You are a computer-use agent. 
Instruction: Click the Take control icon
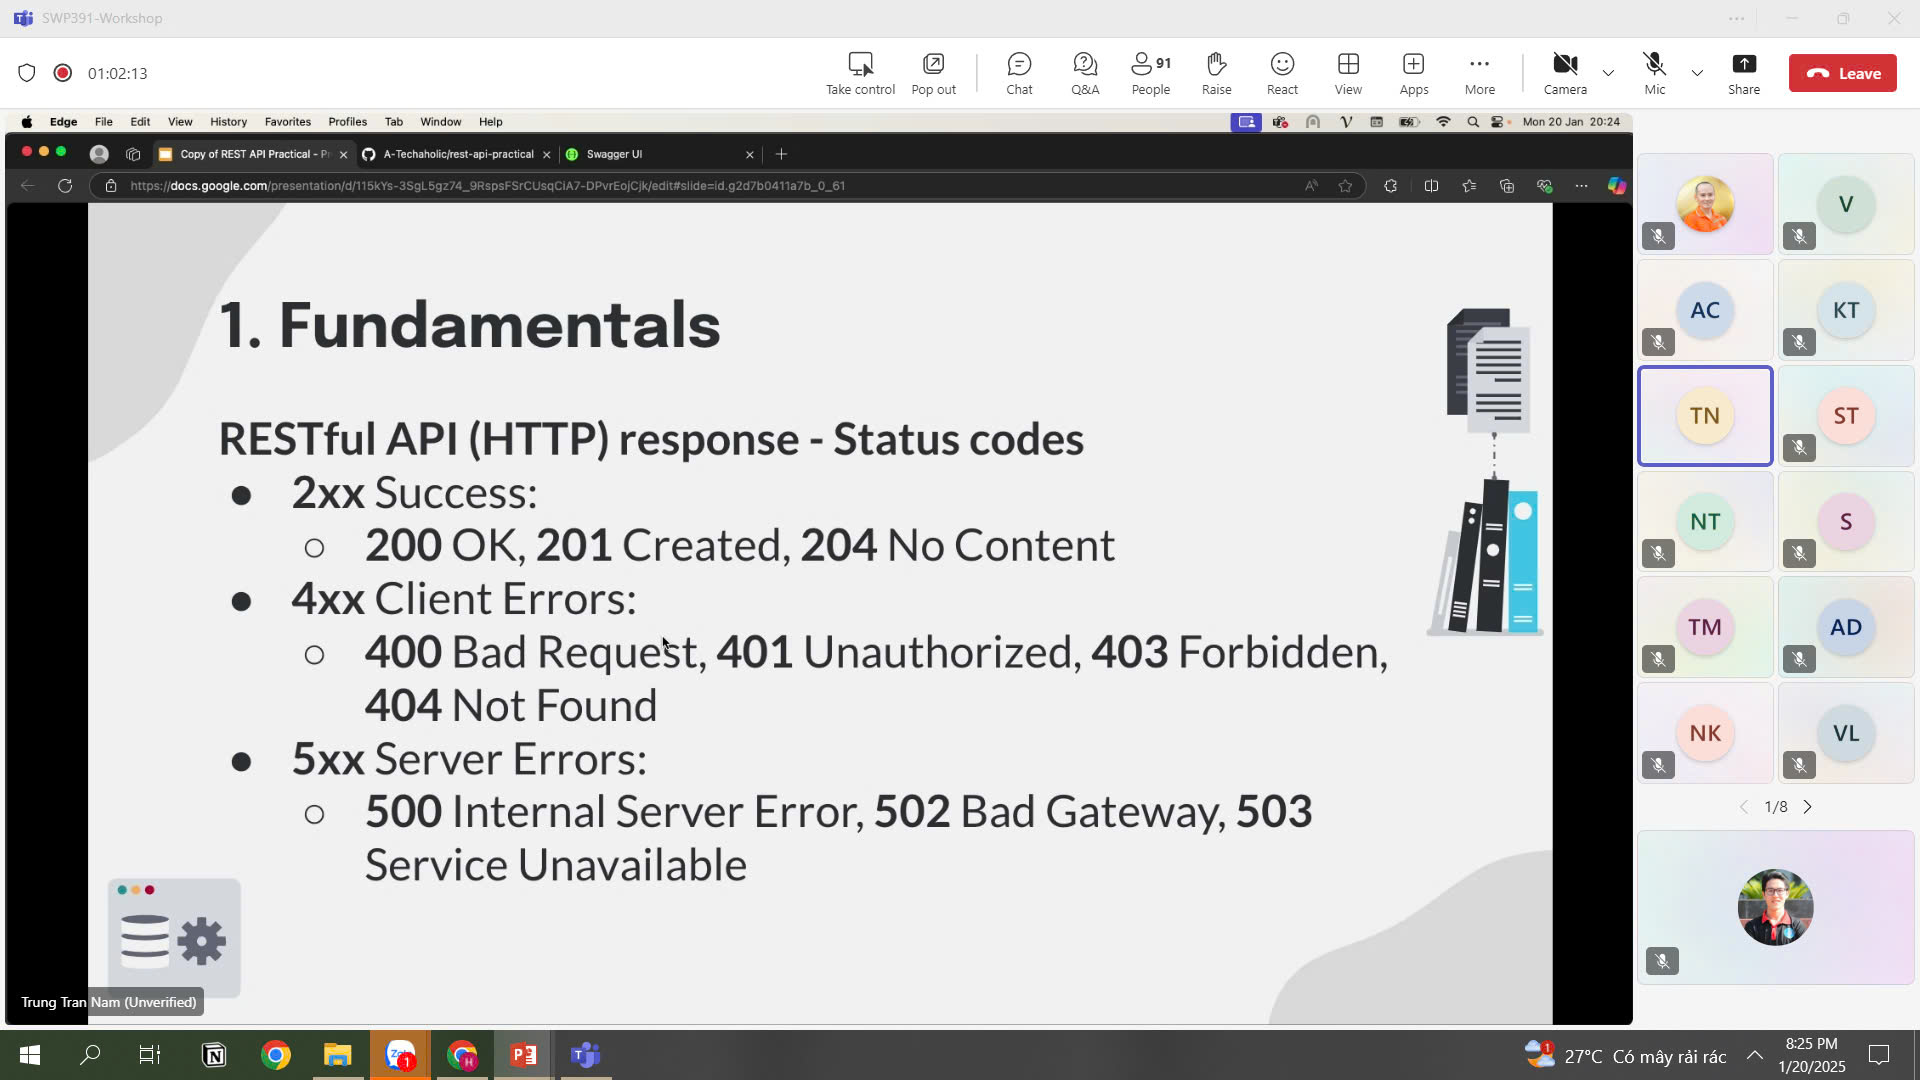tap(860, 73)
